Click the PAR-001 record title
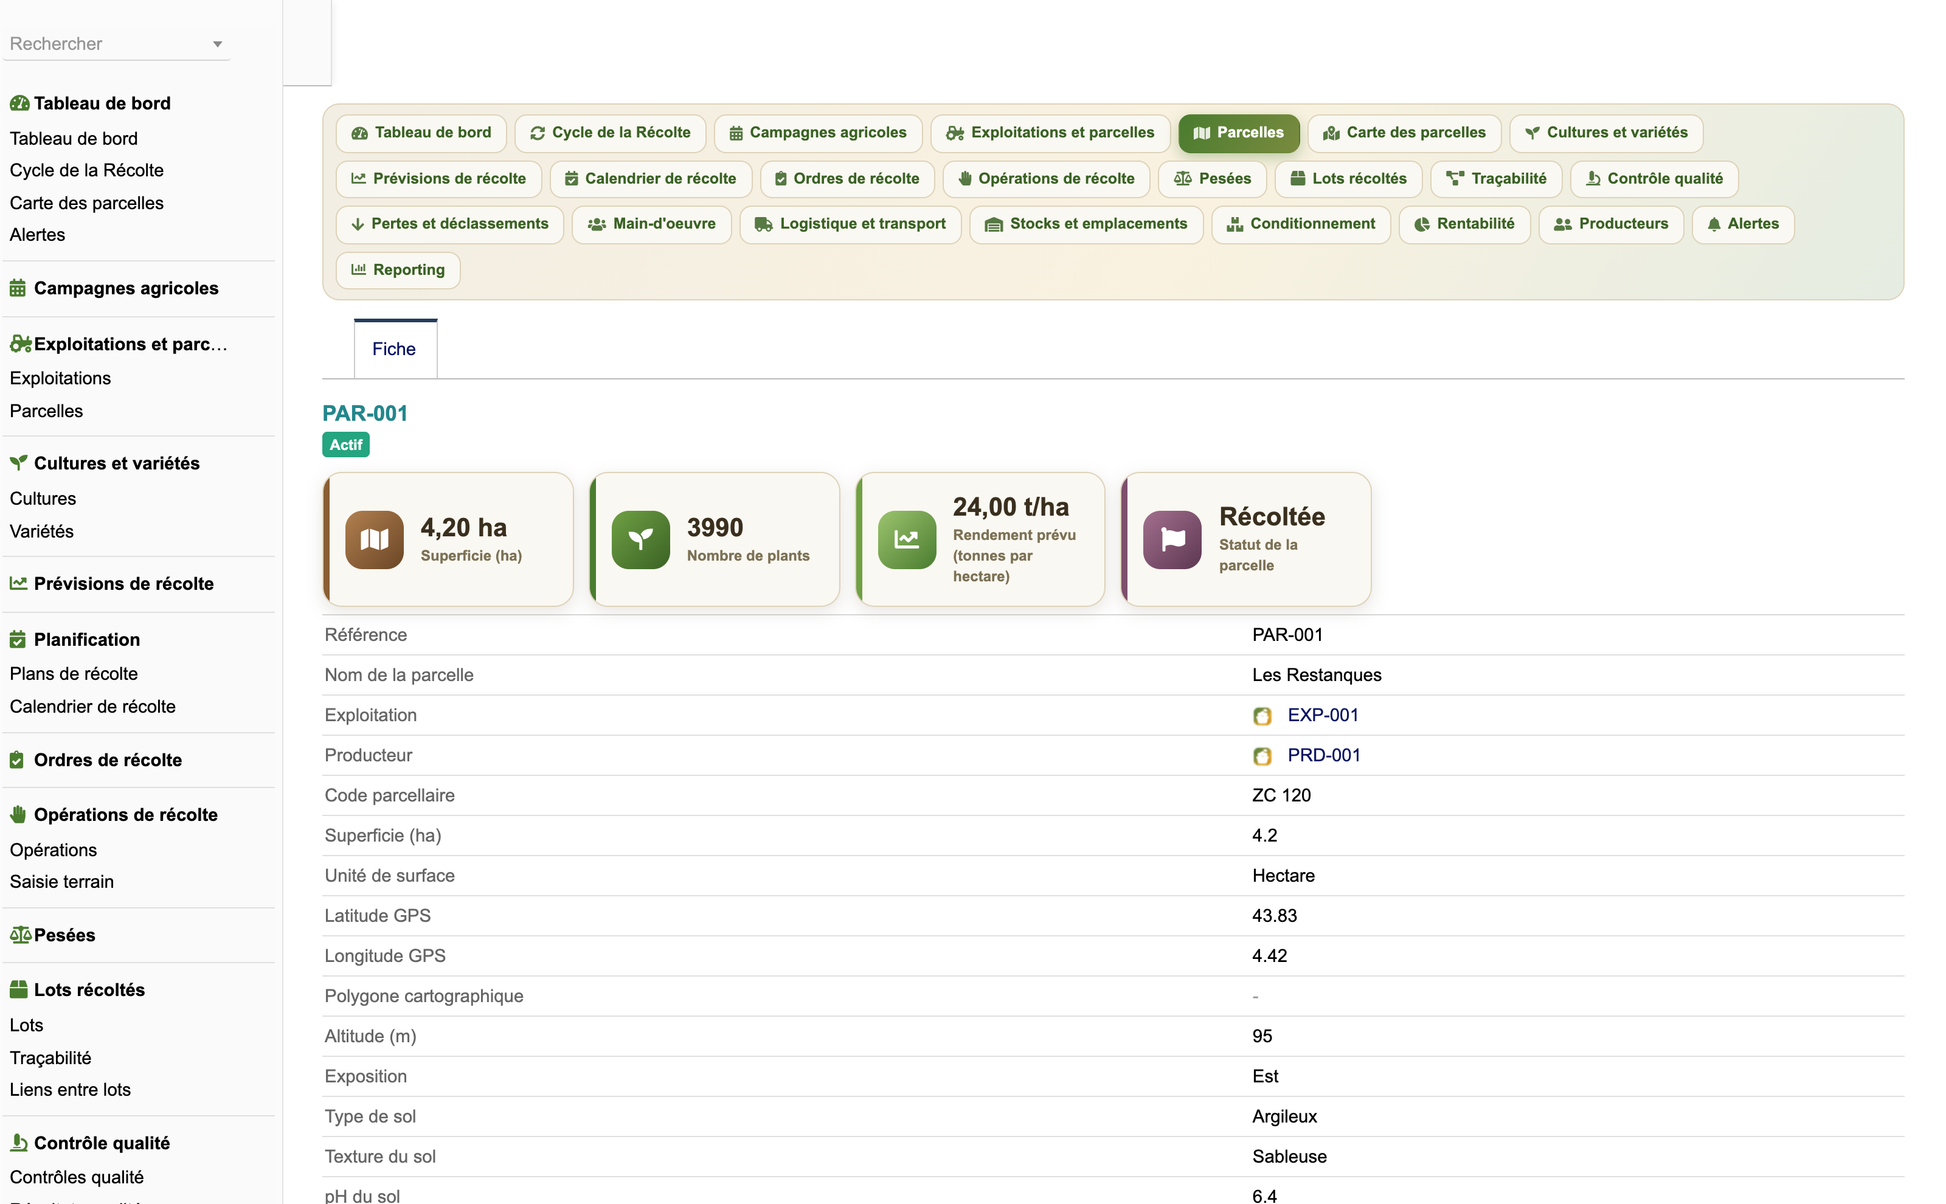The image size is (1946, 1204). [365, 413]
